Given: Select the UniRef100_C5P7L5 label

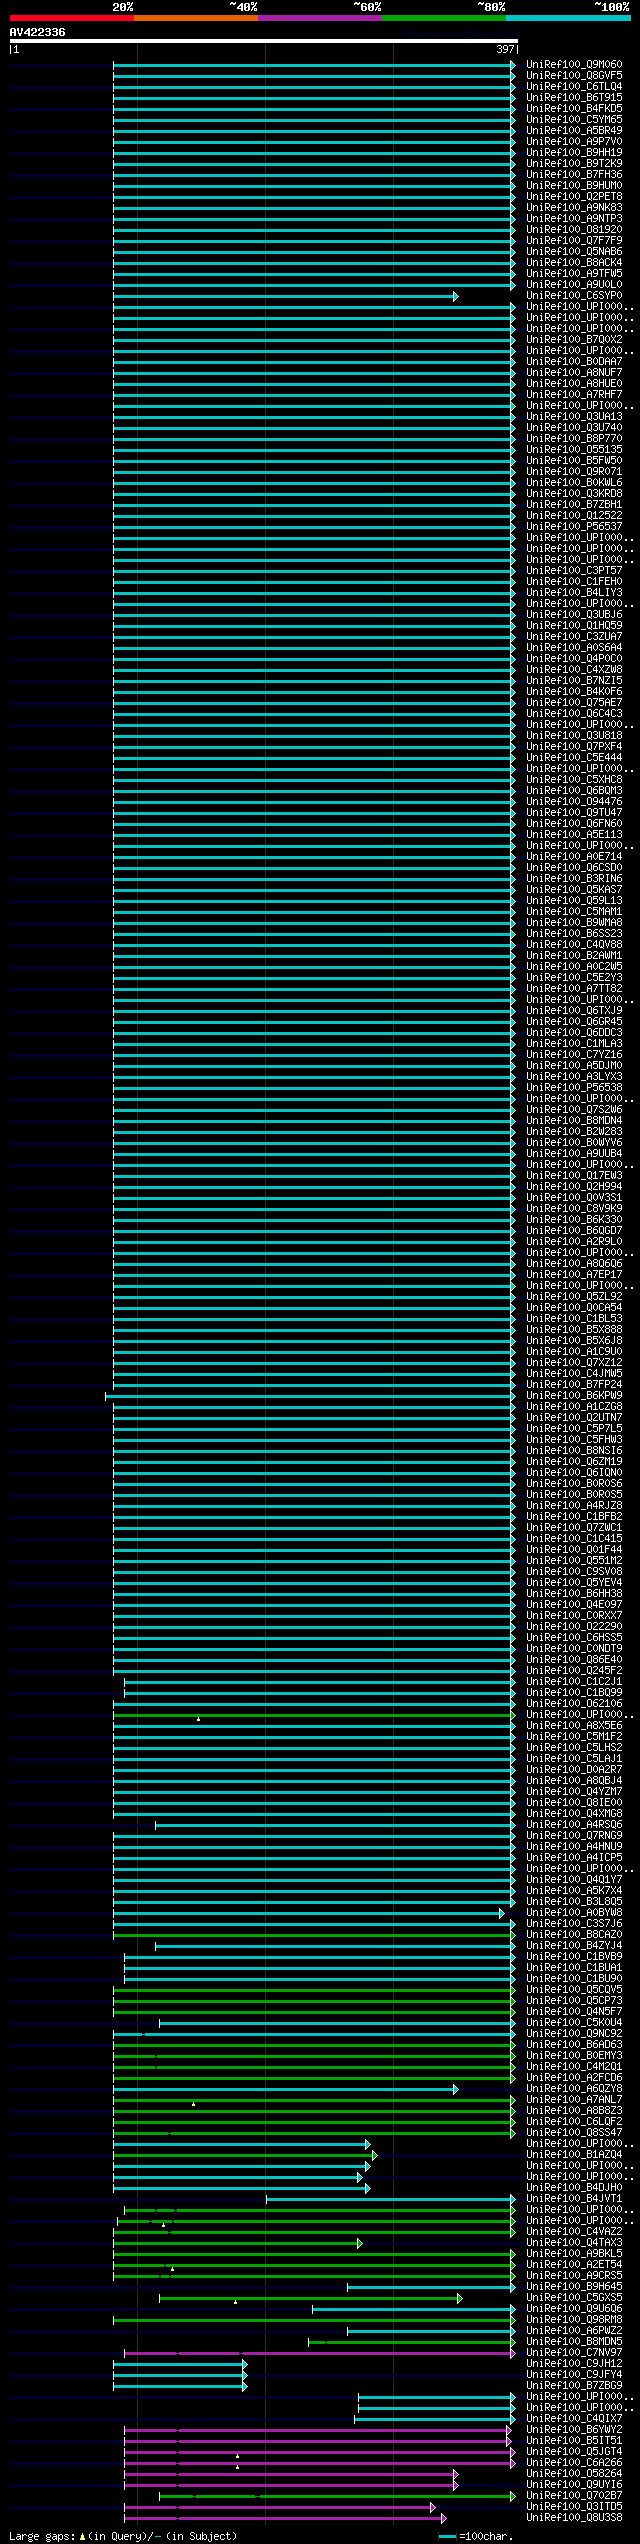Looking at the screenshot, I should [574, 1429].
